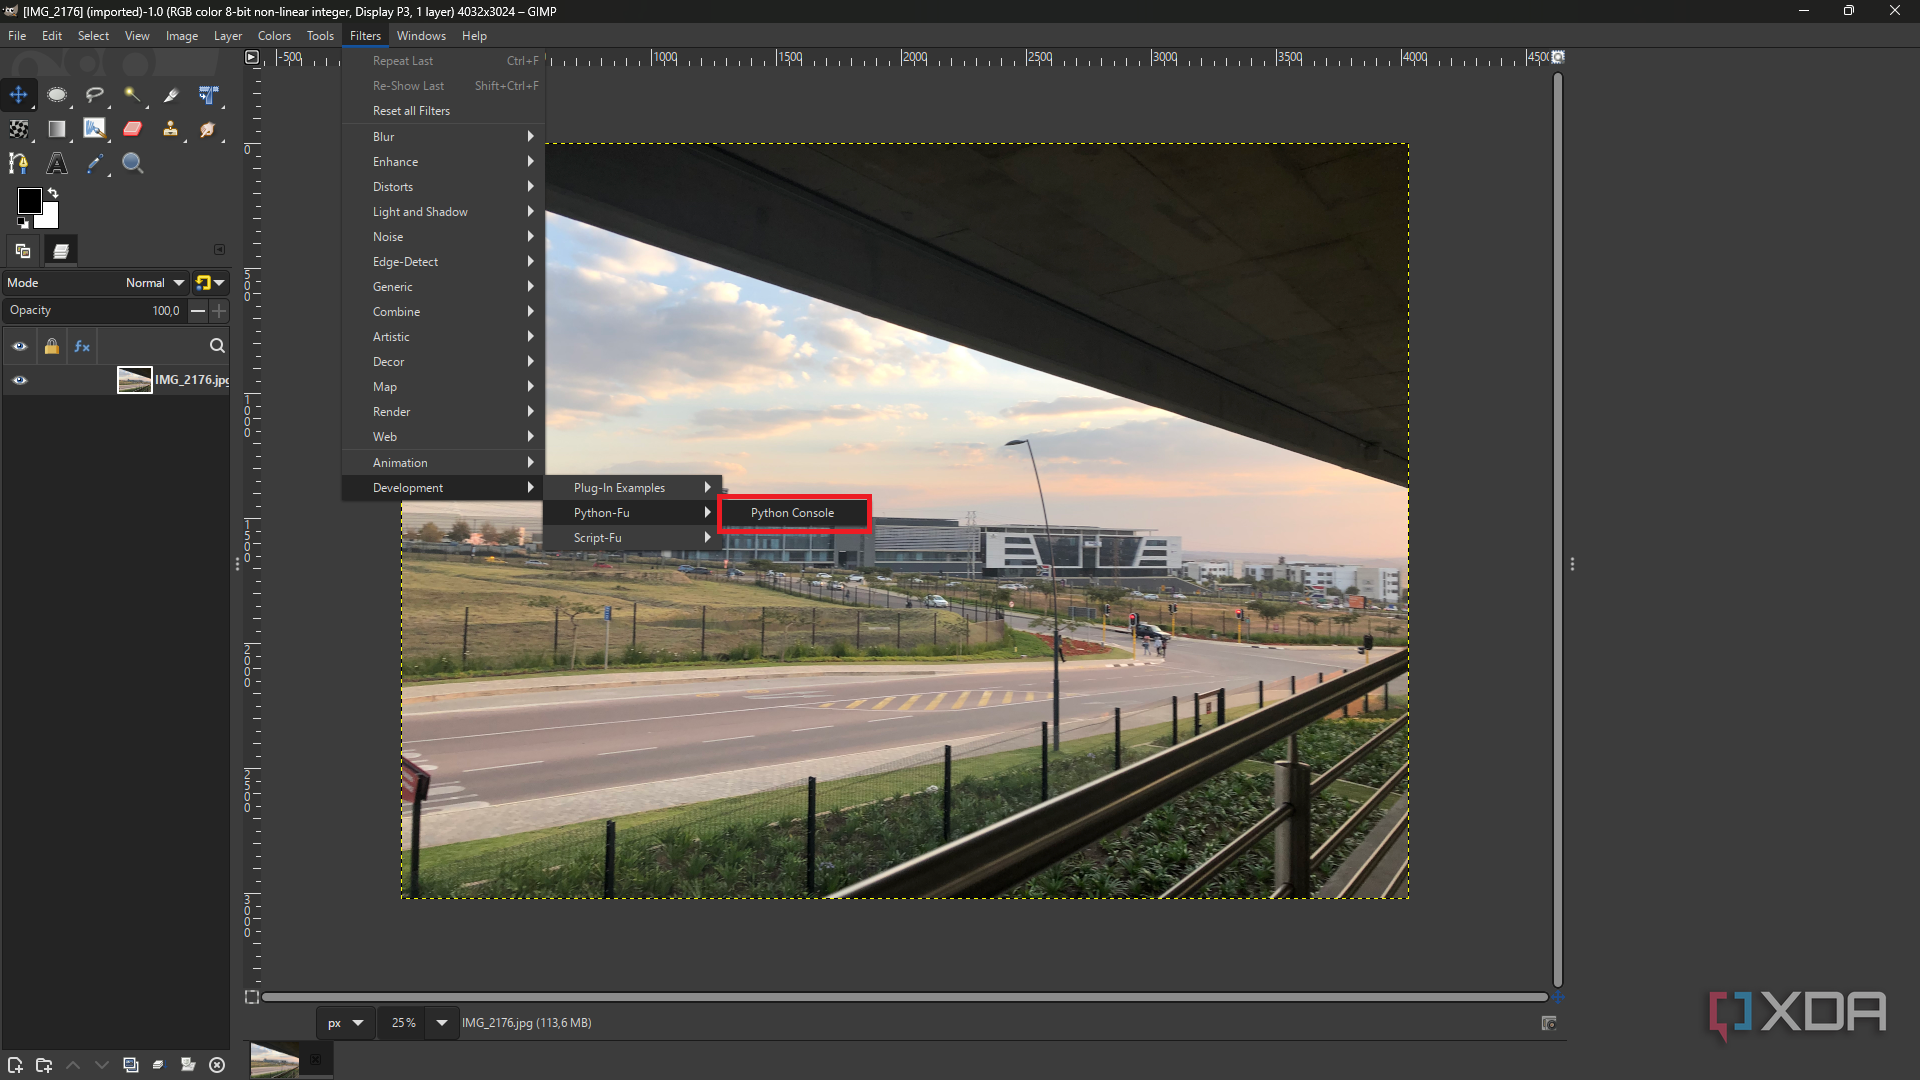Select the Zoom magnifier tool

tap(132, 163)
